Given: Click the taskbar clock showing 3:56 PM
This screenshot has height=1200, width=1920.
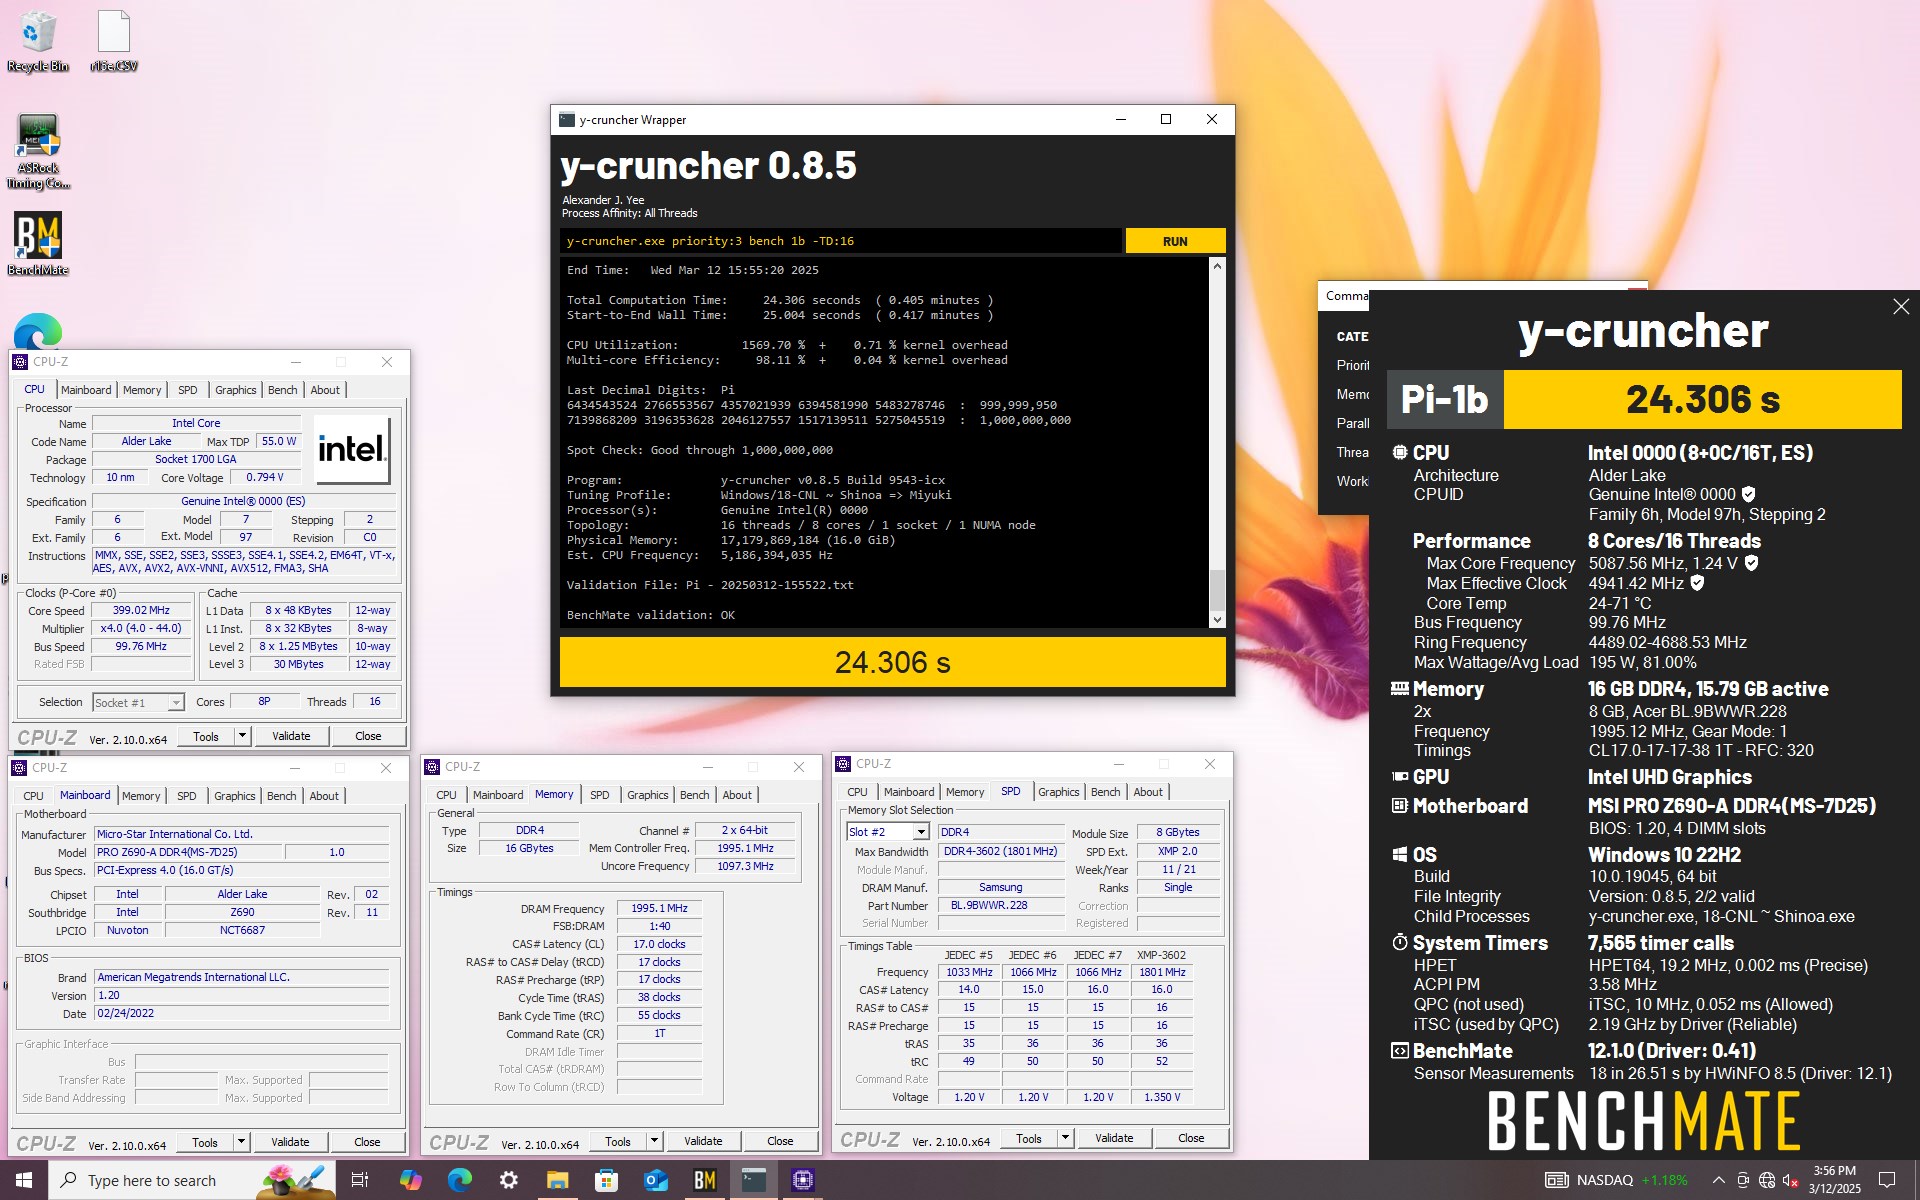Looking at the screenshot, I should click(1835, 1180).
